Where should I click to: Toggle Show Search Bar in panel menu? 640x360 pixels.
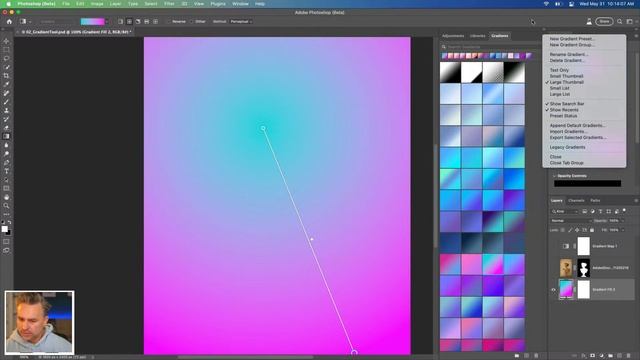click(567, 104)
